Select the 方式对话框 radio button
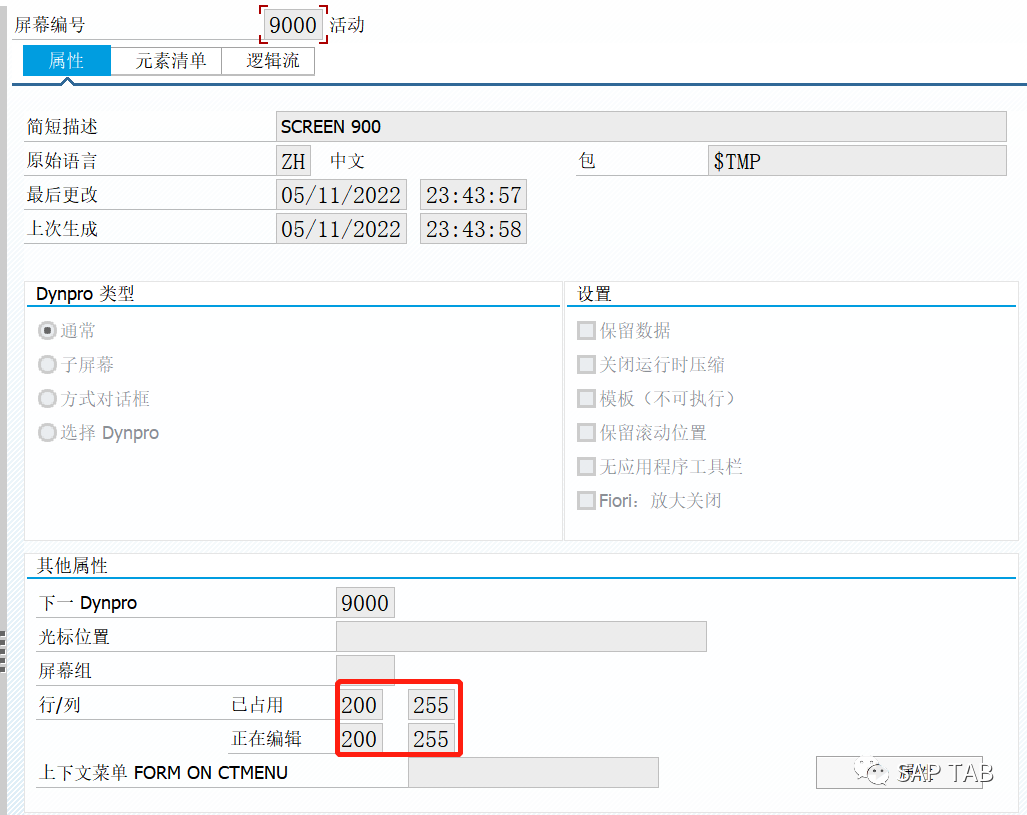 [47, 399]
